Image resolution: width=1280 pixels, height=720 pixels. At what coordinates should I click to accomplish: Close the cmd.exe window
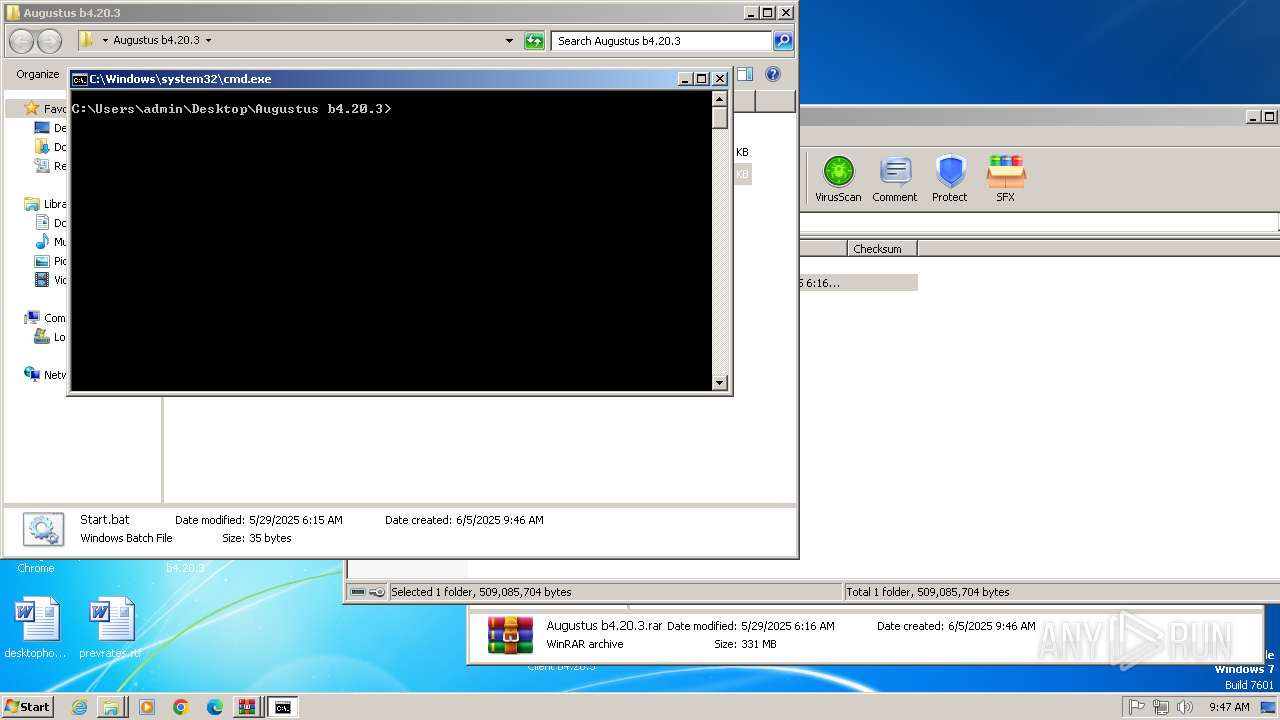[719, 79]
